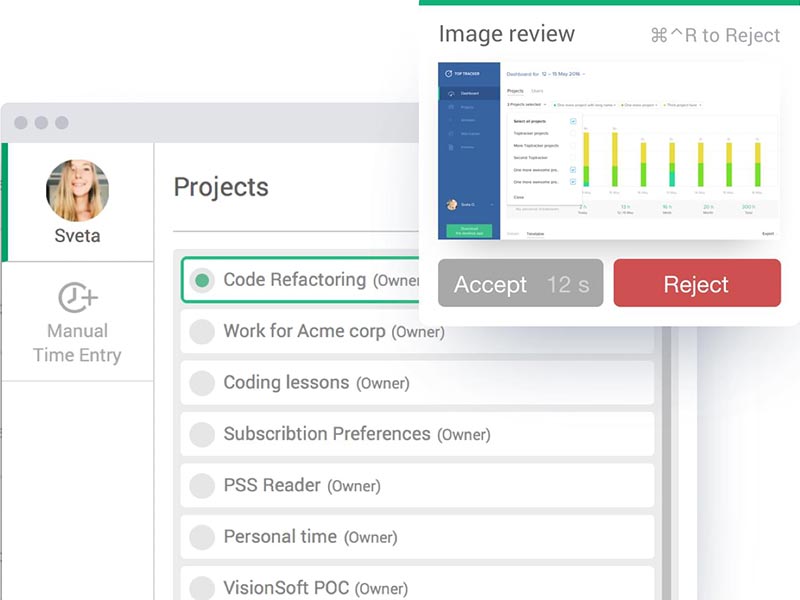Tick the Select all projects checkbox in the preview
This screenshot has width=800, height=600.
pos(572,121)
